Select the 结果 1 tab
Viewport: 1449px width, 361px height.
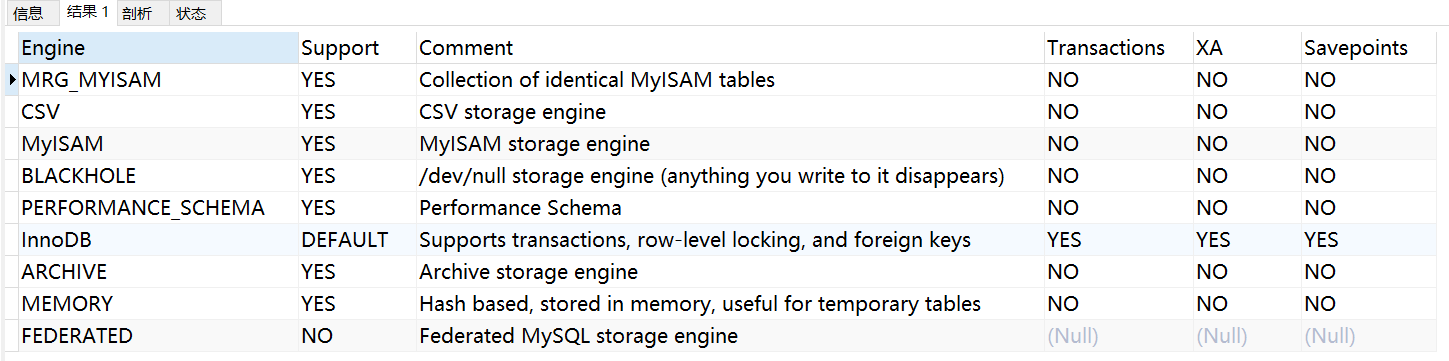[x=86, y=12]
